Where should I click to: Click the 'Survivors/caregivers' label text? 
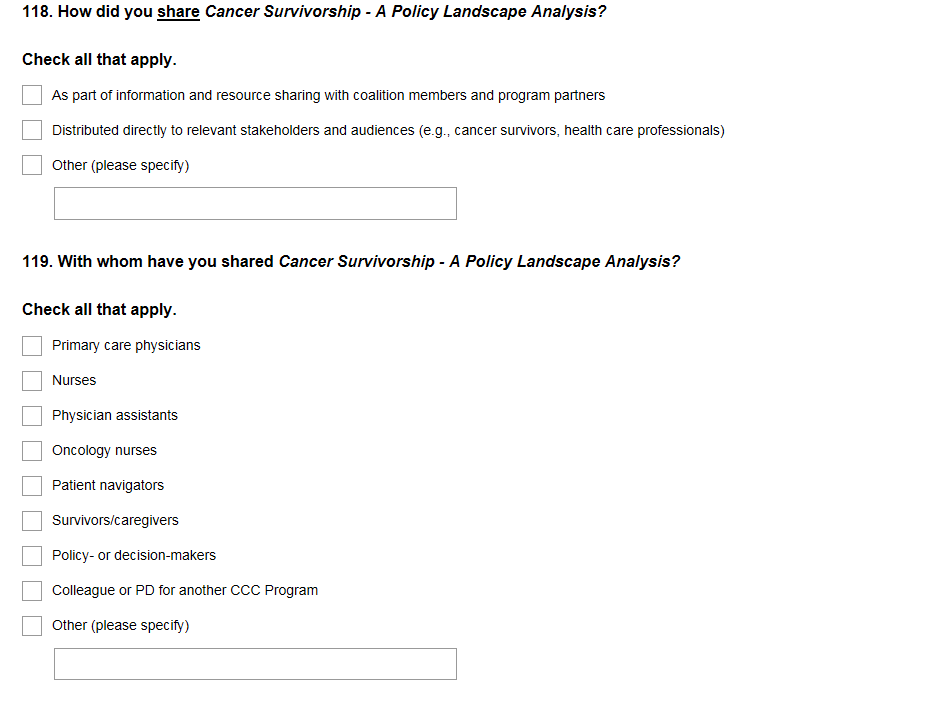(115, 521)
